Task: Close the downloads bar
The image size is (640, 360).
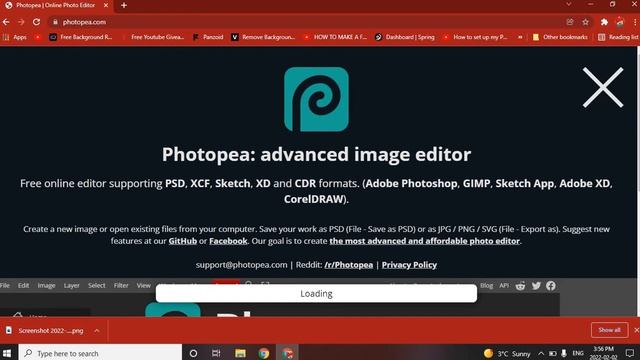Action: 636,330
